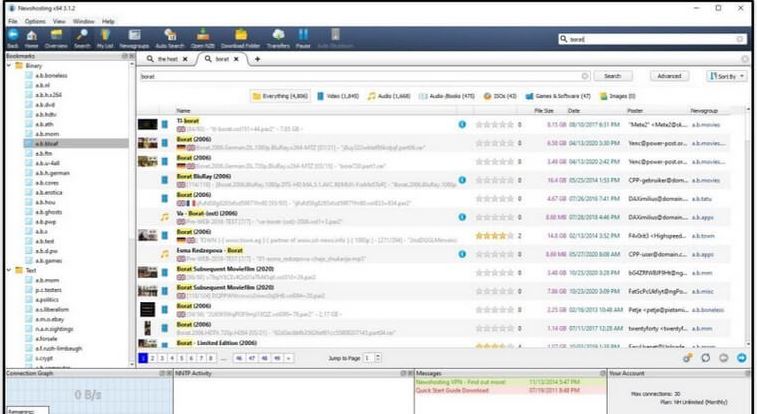Rate Borat BluRay (2006) with stars
Image resolution: width=757 pixels, height=414 pixels.
click(x=494, y=180)
